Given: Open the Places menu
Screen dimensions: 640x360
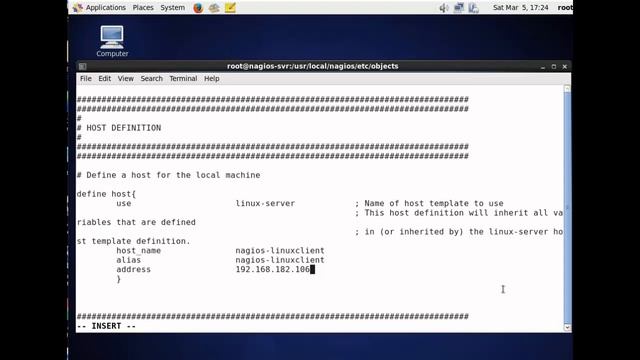Looking at the screenshot, I should click(x=143, y=7).
